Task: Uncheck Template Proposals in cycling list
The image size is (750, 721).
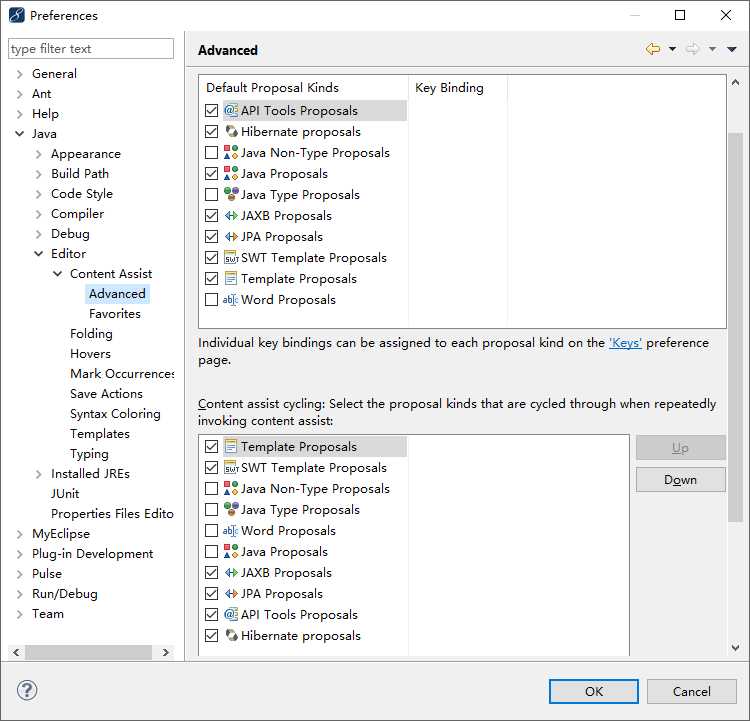Action: 211,447
